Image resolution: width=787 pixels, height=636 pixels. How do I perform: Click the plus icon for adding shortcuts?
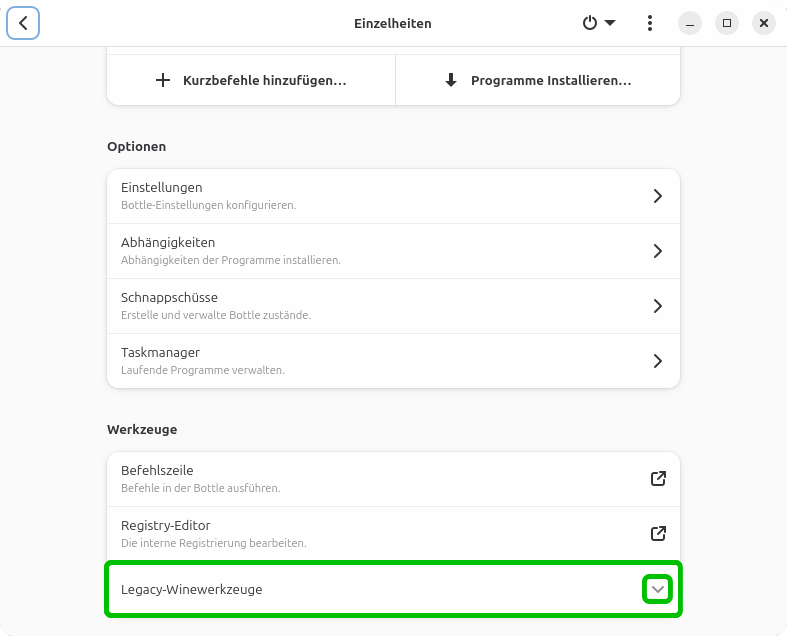(x=163, y=80)
